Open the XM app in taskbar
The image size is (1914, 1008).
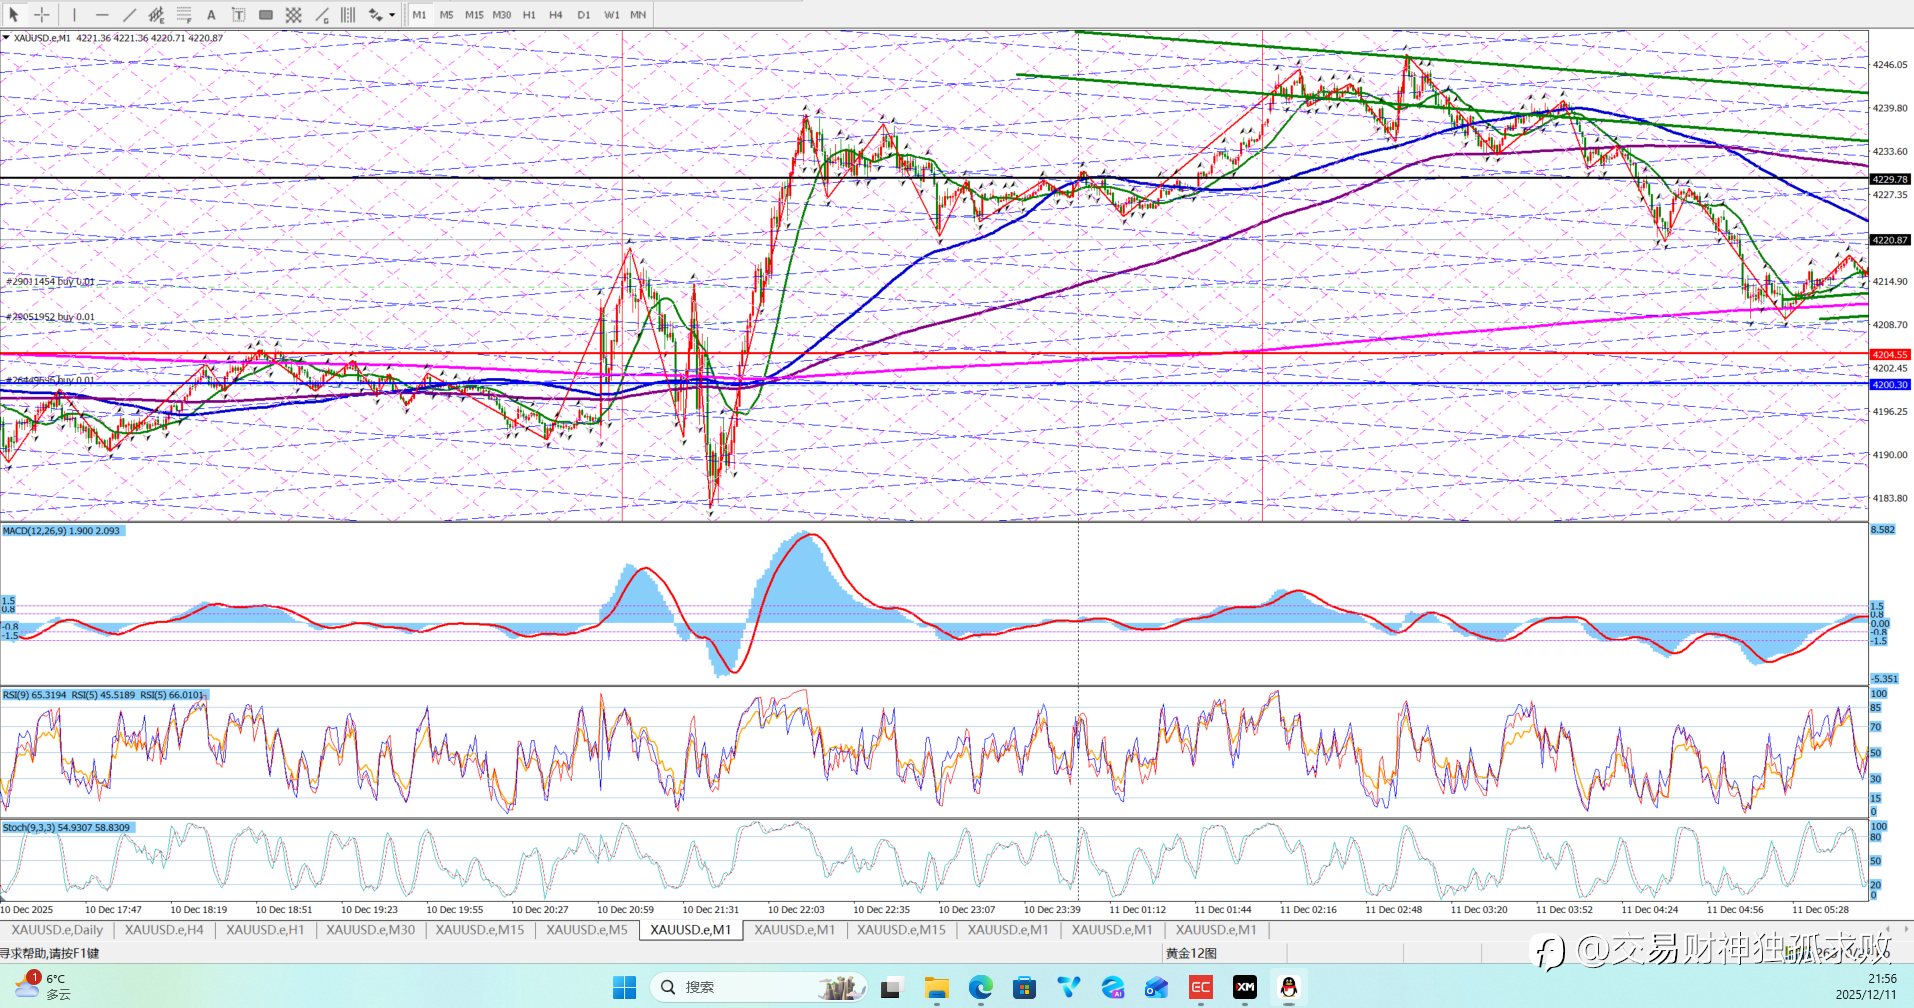click(1244, 988)
